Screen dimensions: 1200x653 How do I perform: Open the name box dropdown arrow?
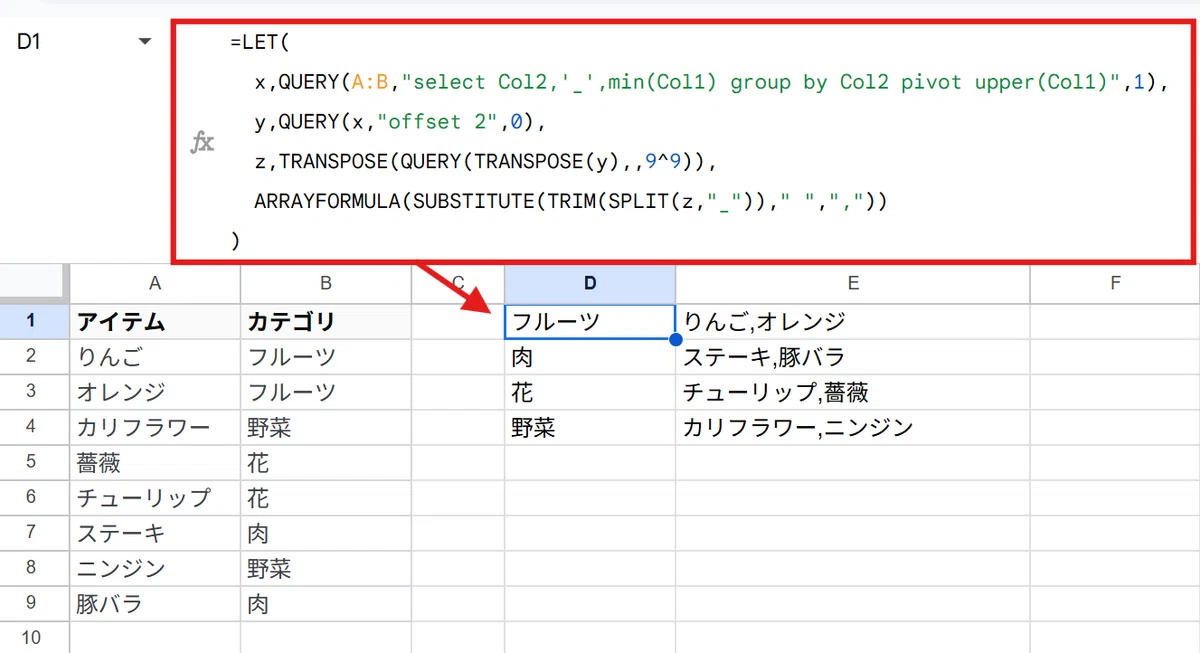(x=146, y=42)
